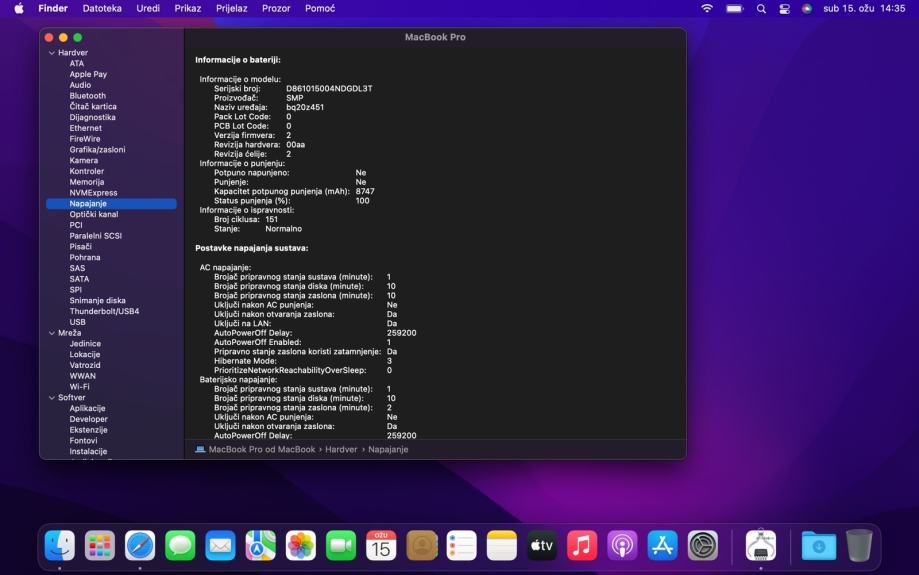Open the Apple menu
The height and width of the screenshot is (575, 919).
pos(19,8)
